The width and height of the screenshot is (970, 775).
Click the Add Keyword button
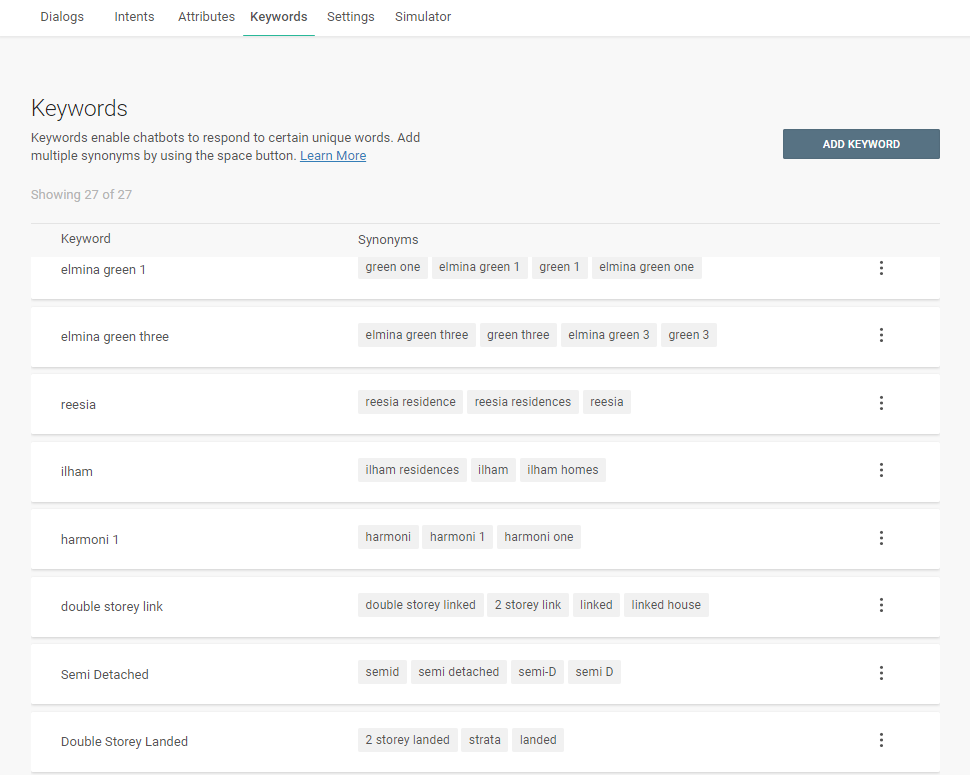pyautogui.click(x=861, y=144)
